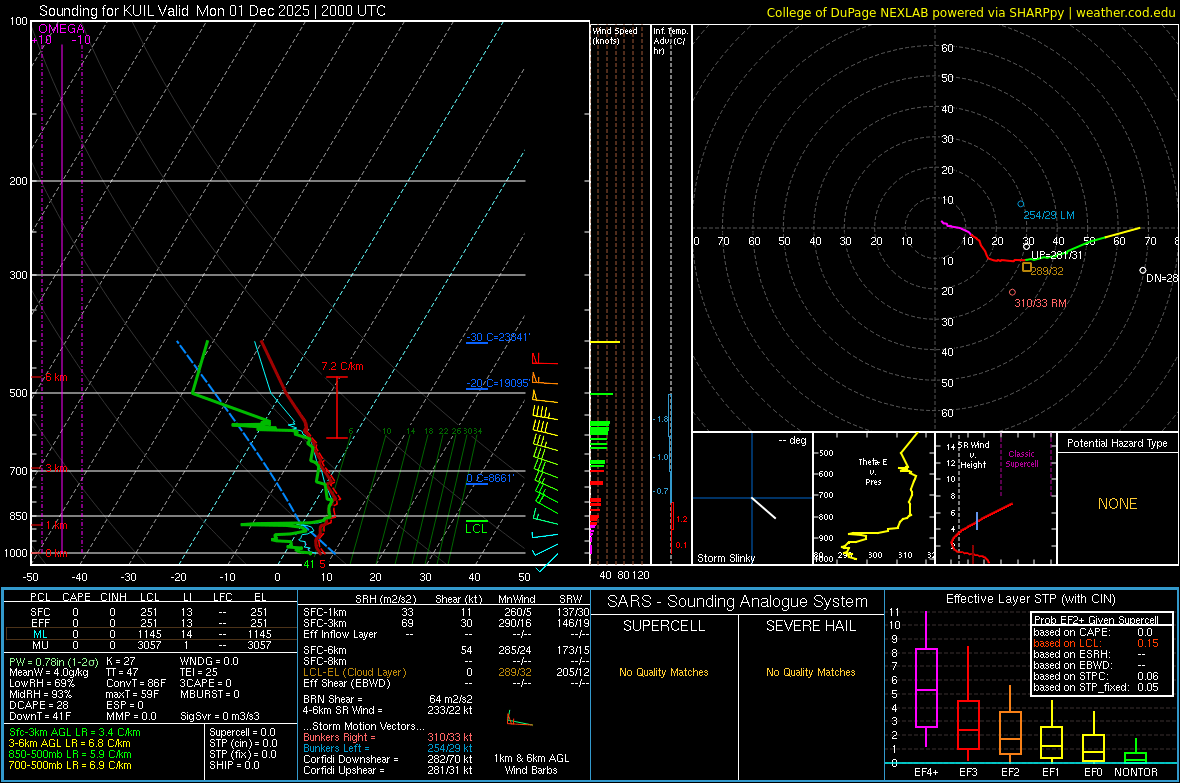Click the SFC-6km kinematics row
Image resolution: width=1180 pixels, height=783 pixels.
pos(446,650)
